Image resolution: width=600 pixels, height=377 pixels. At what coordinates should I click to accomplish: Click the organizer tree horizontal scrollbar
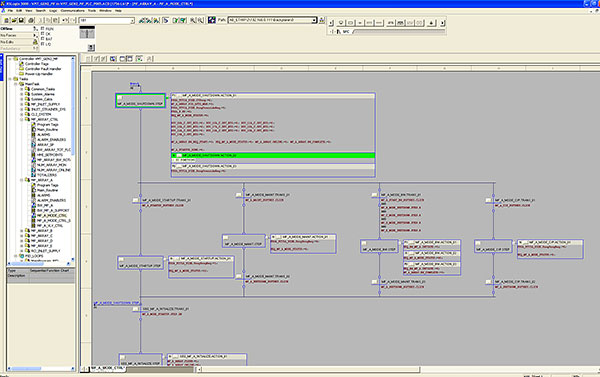tap(38, 264)
